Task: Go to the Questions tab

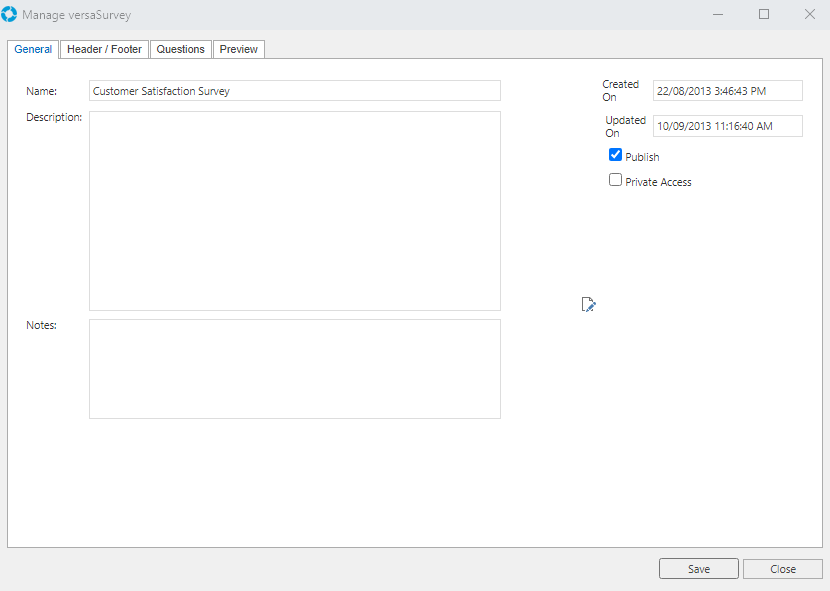Action: [180, 49]
